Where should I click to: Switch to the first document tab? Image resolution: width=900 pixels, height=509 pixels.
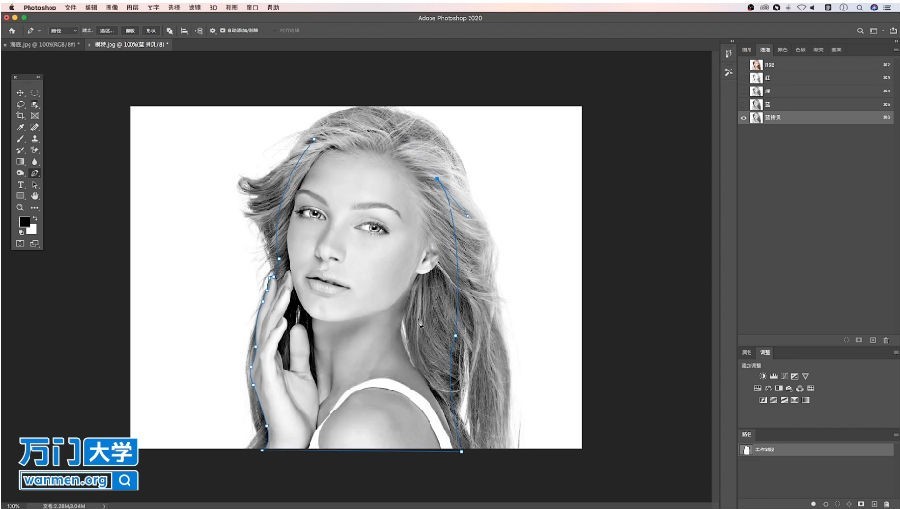click(x=42, y=44)
